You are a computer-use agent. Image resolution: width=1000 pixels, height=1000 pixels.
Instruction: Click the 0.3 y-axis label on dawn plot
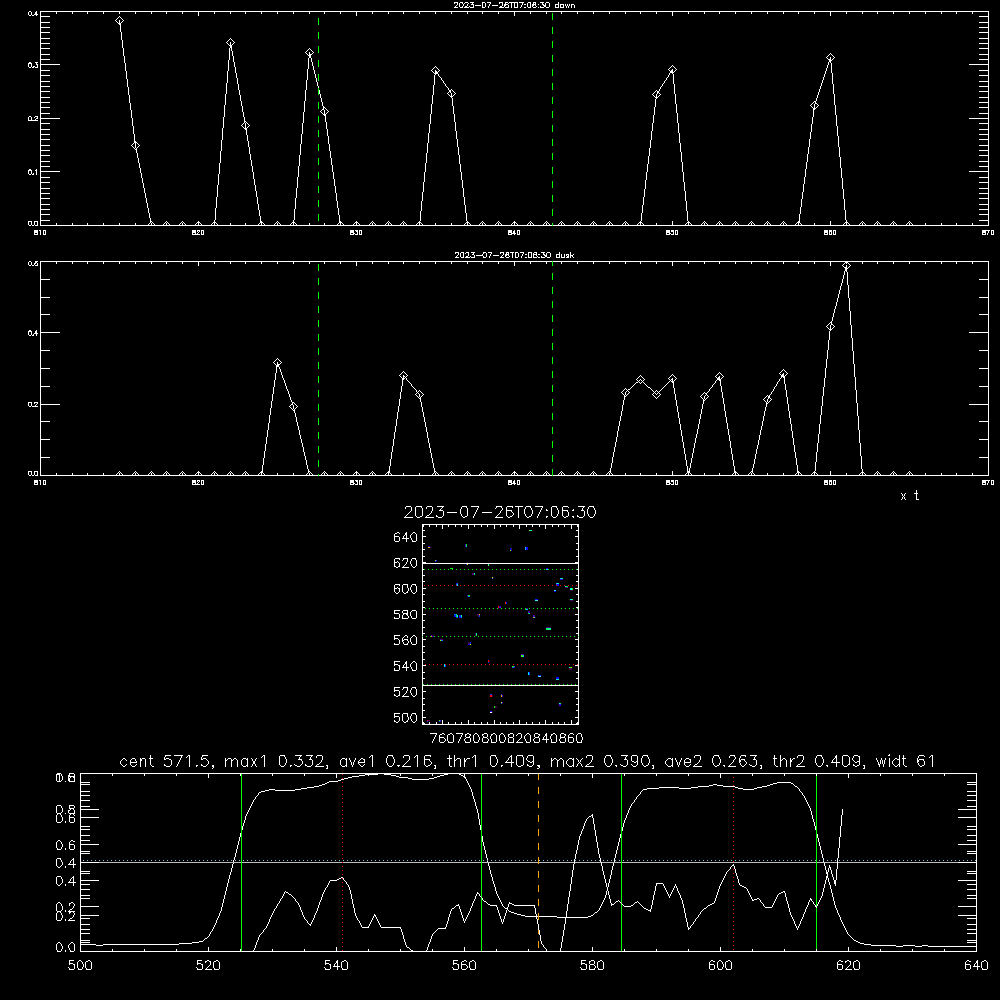(33, 65)
